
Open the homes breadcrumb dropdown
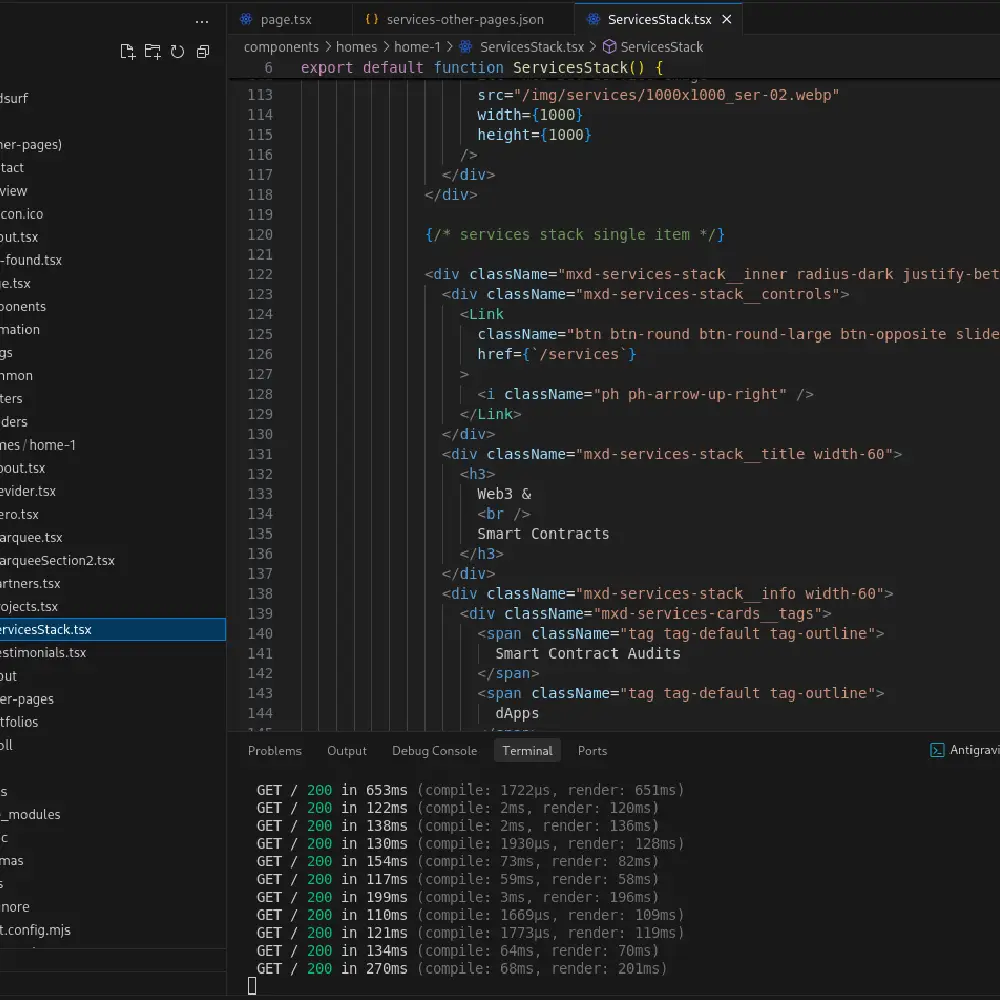[357, 46]
